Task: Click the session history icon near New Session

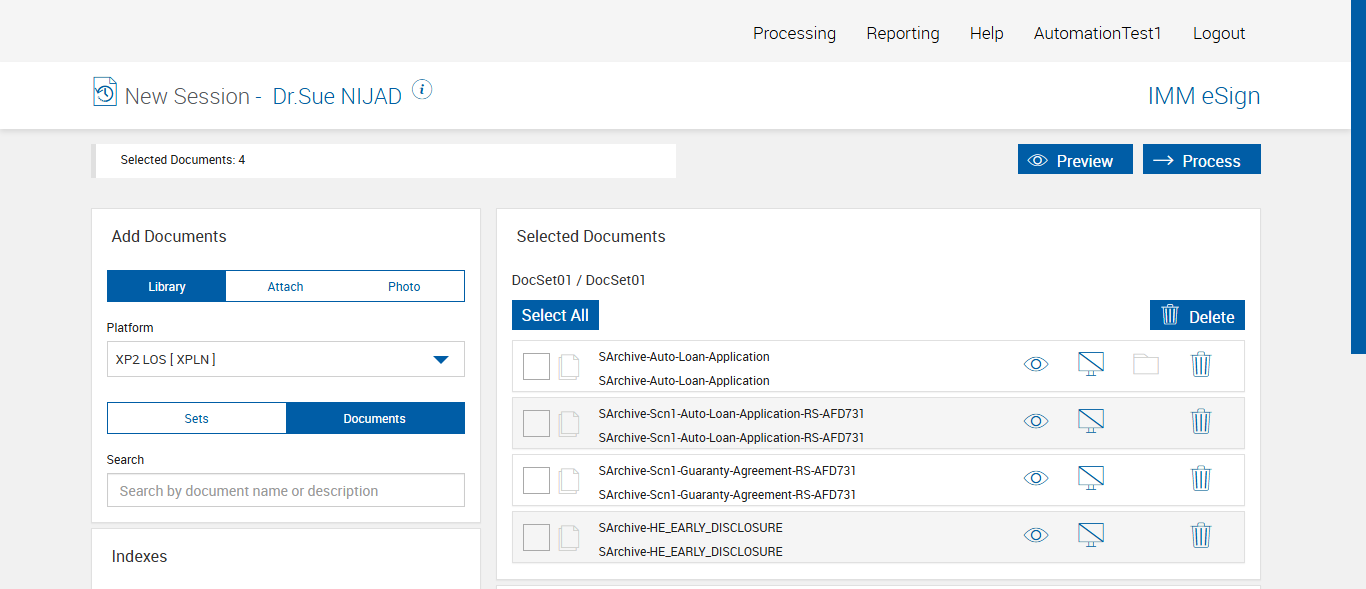Action: click(x=105, y=92)
